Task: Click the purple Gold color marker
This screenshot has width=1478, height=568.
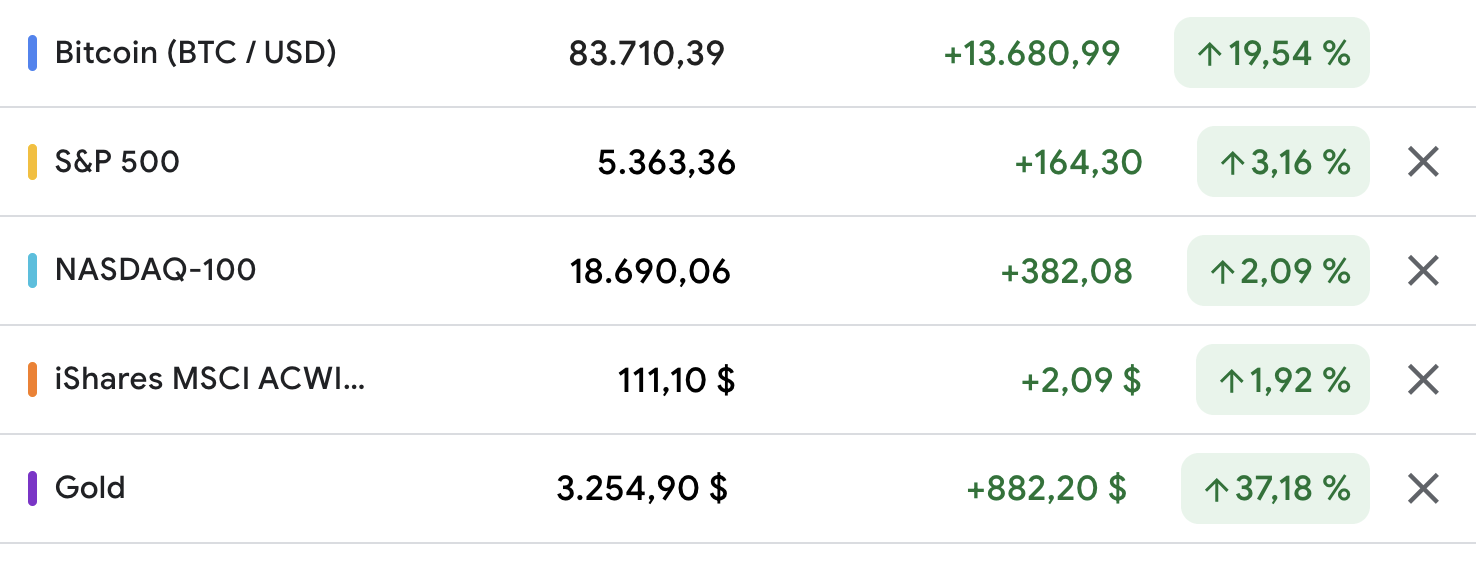Action: coord(33,489)
